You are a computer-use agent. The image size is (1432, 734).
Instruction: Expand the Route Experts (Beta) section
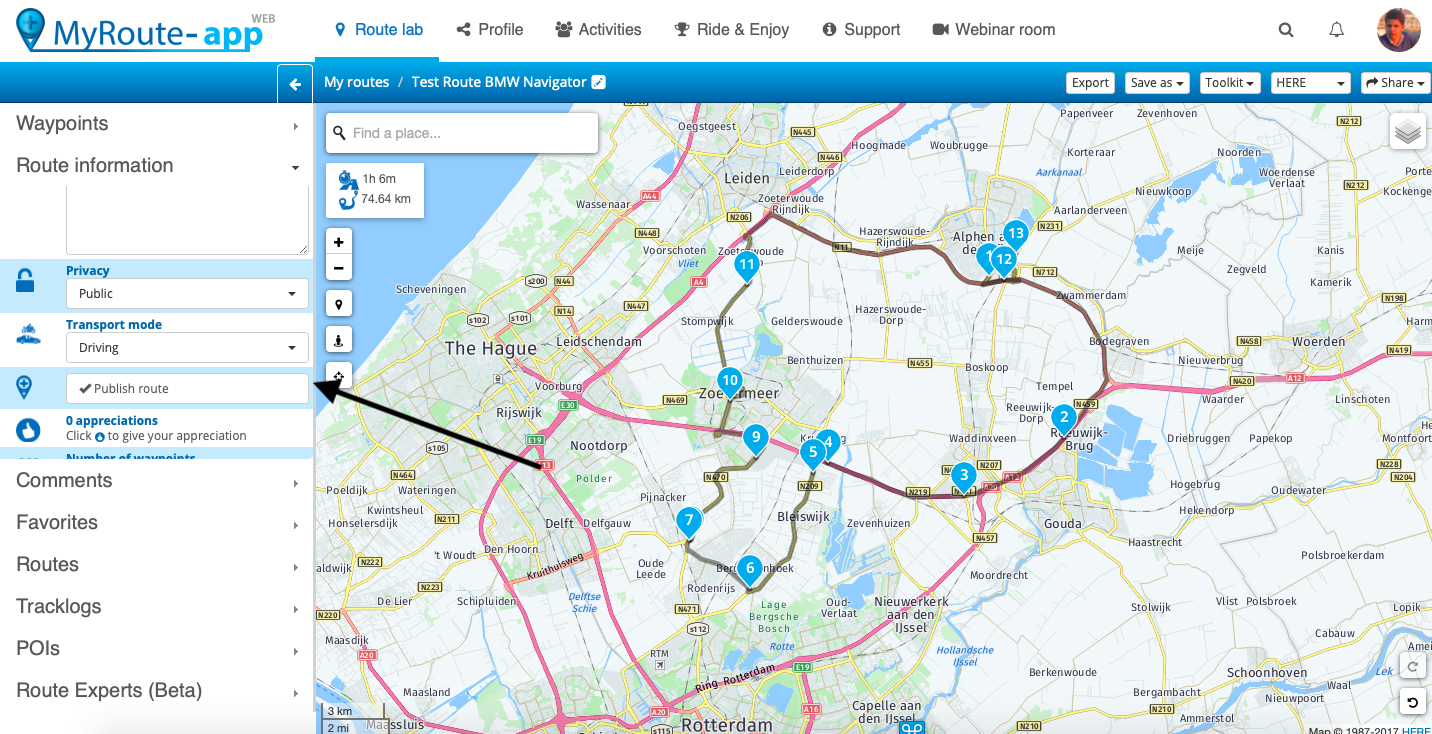click(x=157, y=691)
